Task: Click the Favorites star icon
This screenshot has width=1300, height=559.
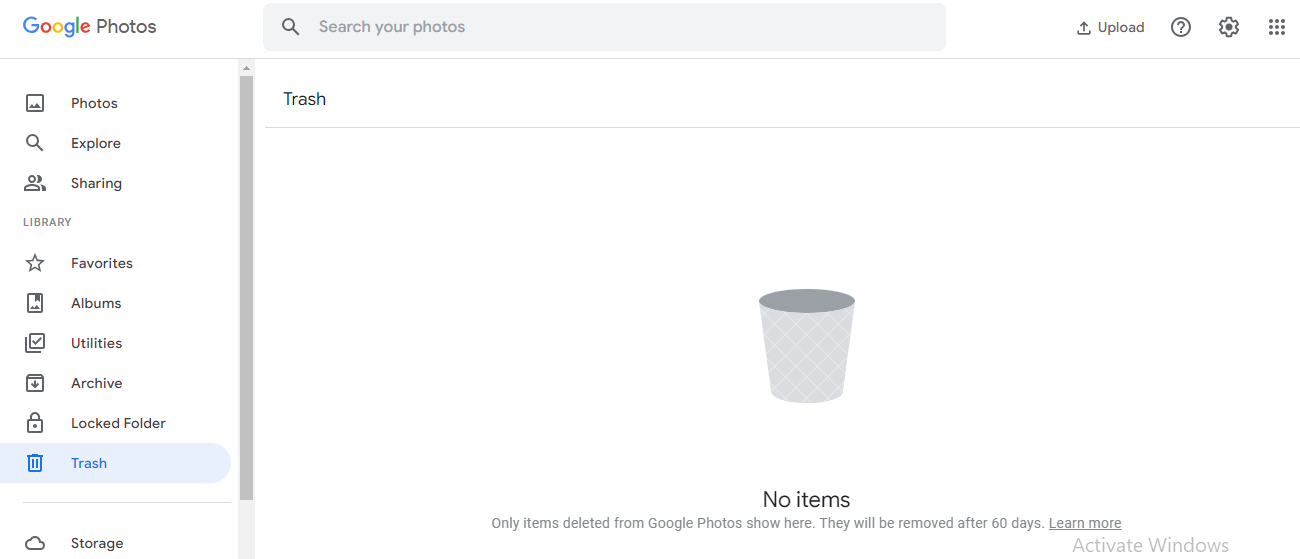Action: click(x=35, y=263)
